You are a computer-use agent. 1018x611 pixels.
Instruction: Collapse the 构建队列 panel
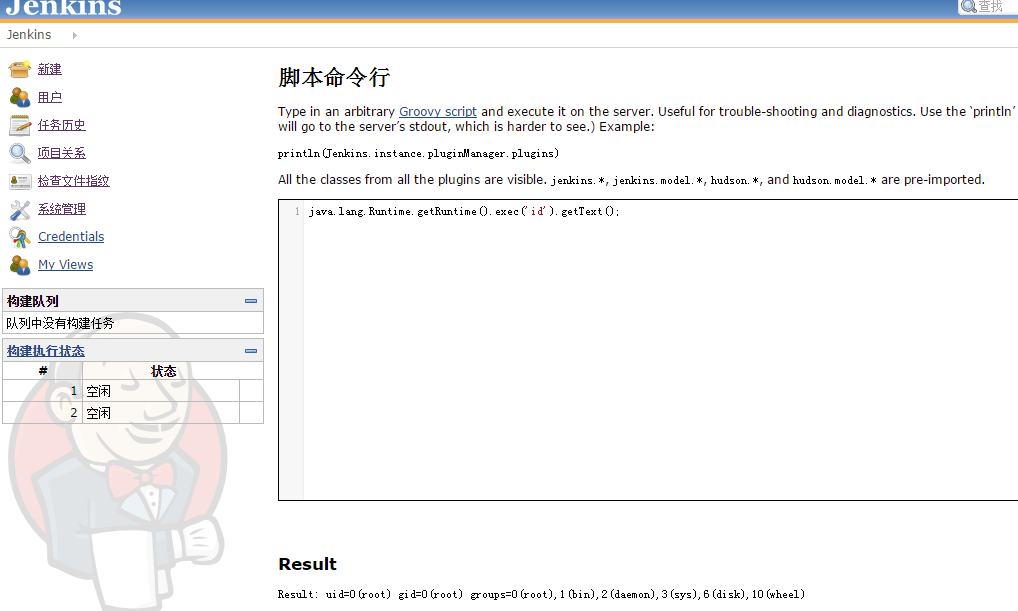click(x=251, y=301)
